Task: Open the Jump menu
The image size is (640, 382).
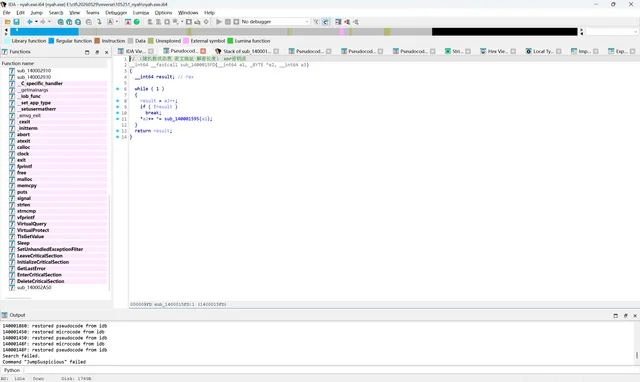Action: 37,13
